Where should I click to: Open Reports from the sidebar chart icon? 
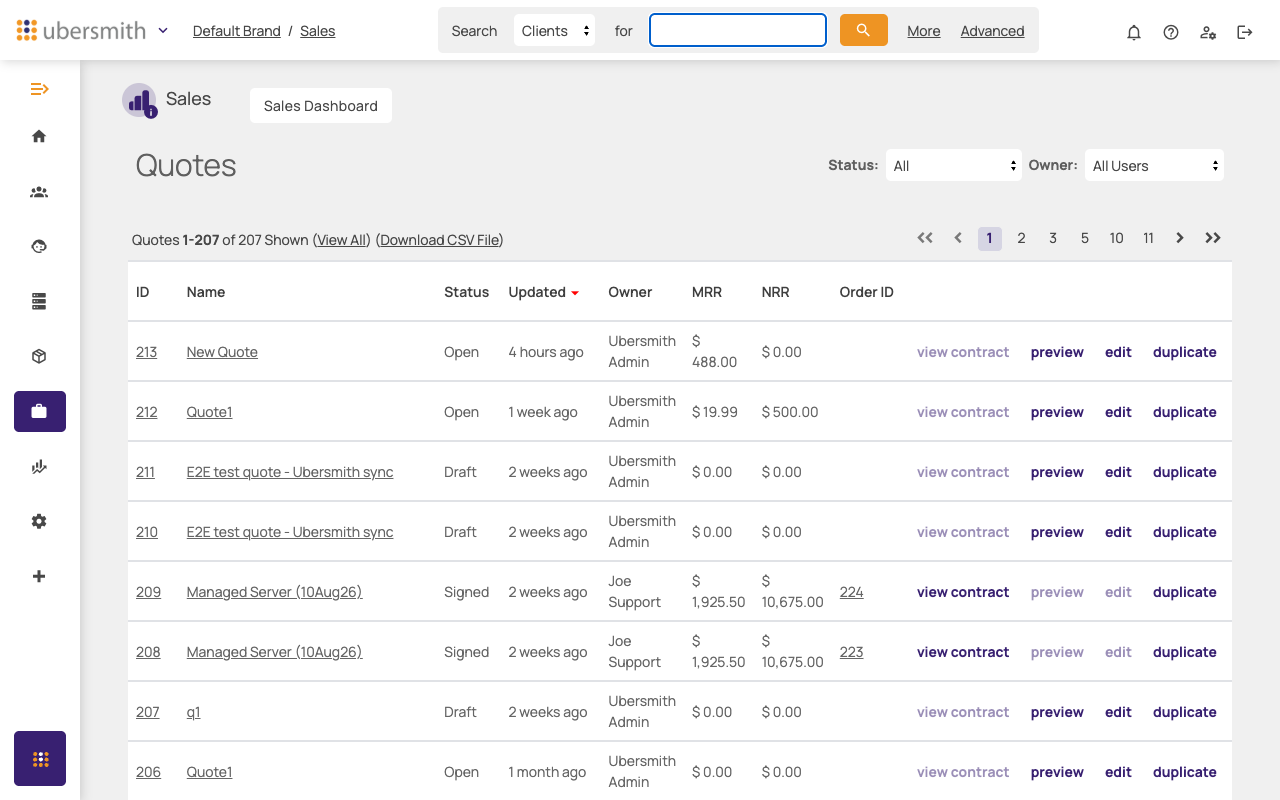(x=39, y=466)
